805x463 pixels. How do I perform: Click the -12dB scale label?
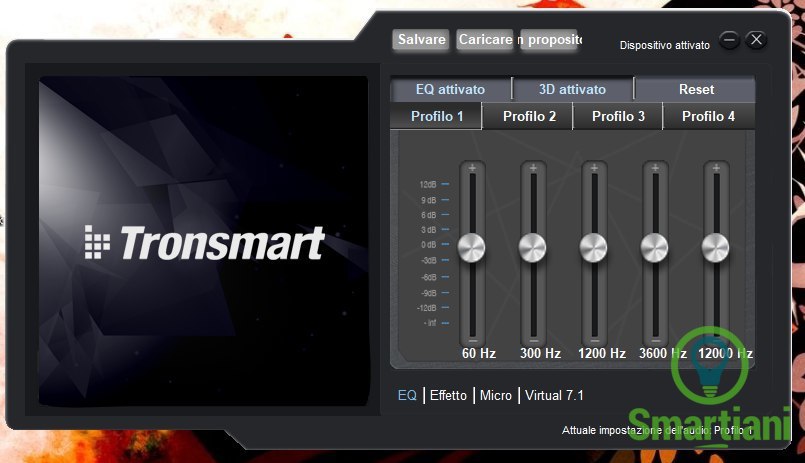click(427, 308)
